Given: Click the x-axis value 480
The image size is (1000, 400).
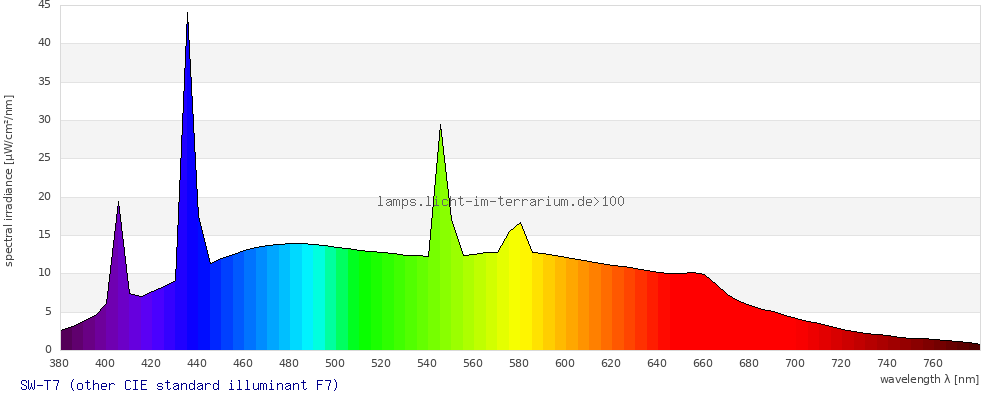Looking at the screenshot, I should (x=289, y=364).
